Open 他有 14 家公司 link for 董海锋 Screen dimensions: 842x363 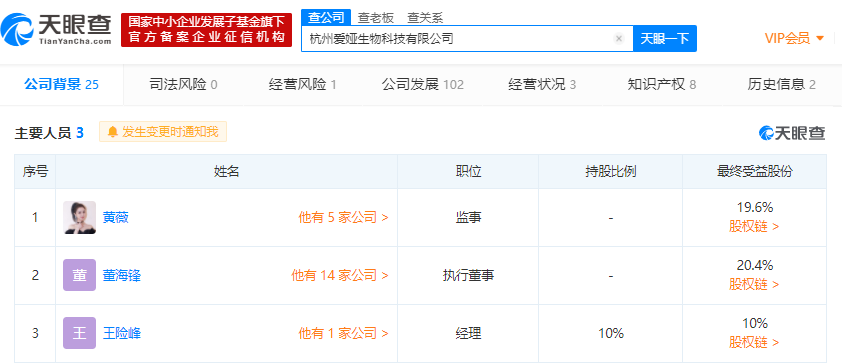point(340,275)
